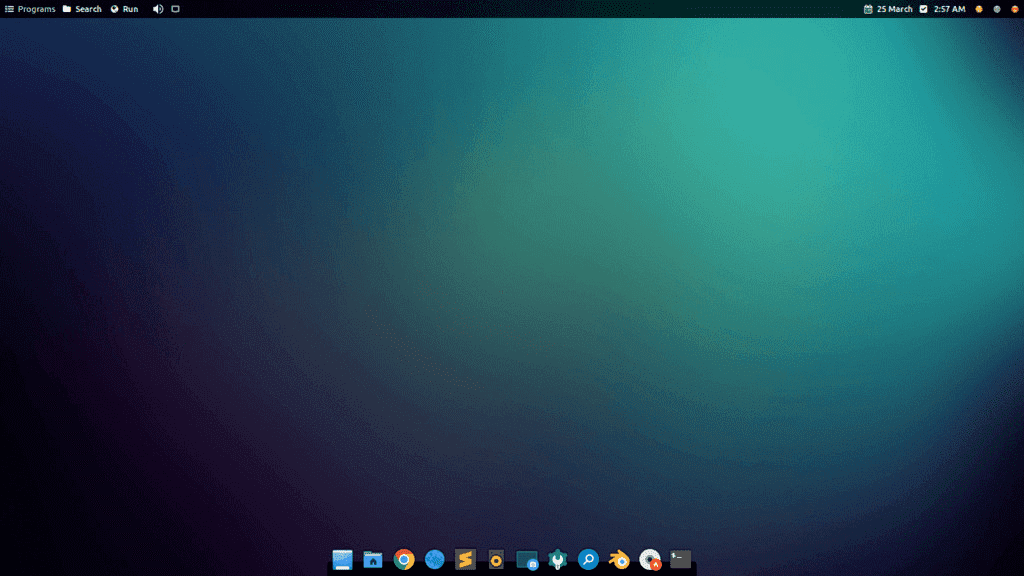
Task: Click the volume speaker icon
Action: (x=158, y=9)
